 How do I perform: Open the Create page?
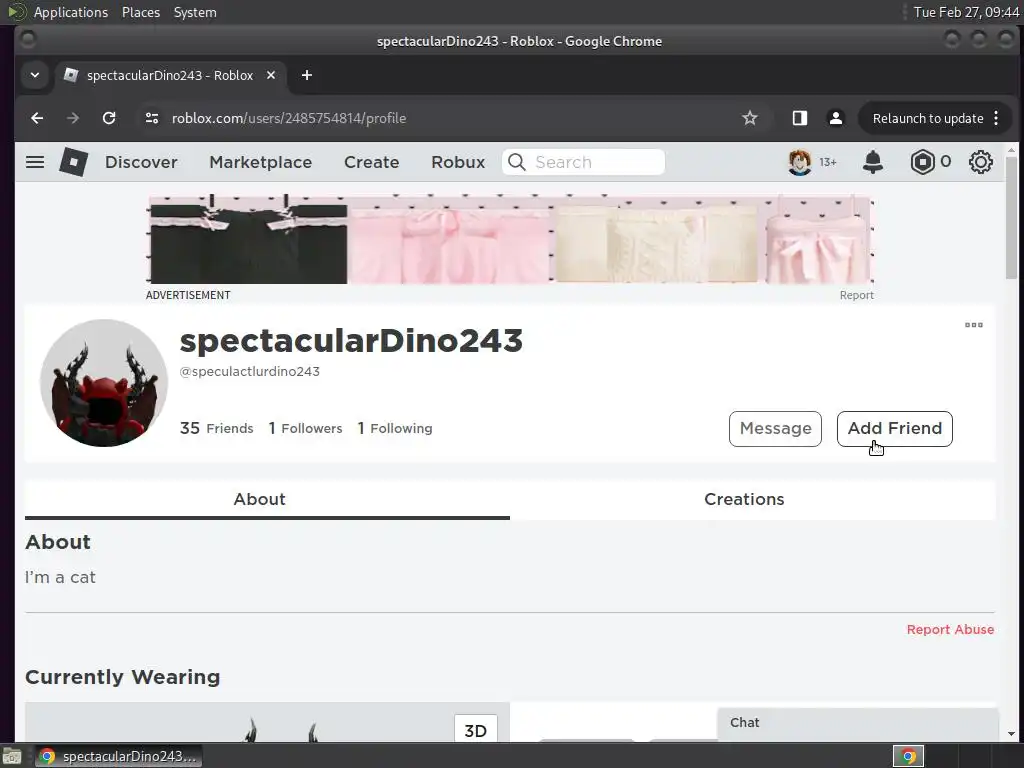[372, 162]
